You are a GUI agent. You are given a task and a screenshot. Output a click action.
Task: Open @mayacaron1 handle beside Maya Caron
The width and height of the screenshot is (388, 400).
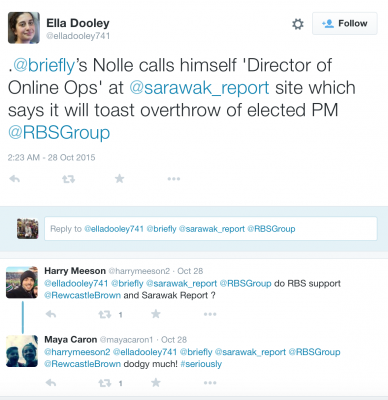point(126,340)
